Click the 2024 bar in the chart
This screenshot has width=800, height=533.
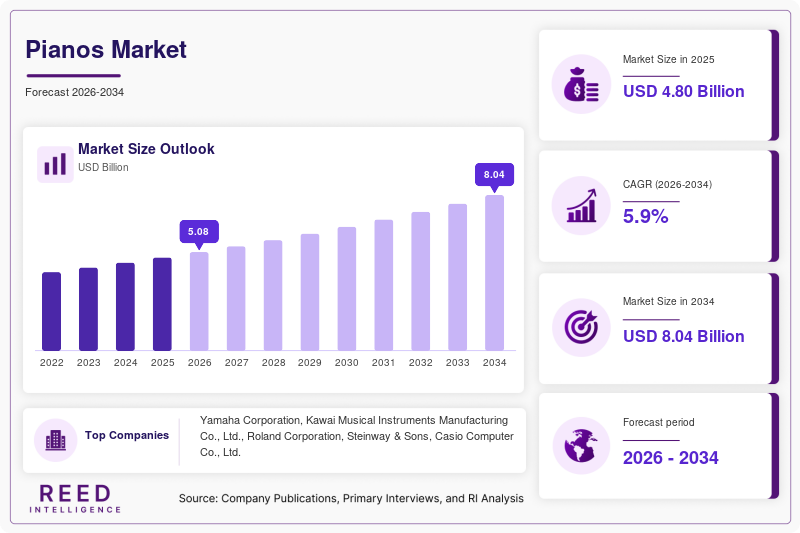(126, 307)
